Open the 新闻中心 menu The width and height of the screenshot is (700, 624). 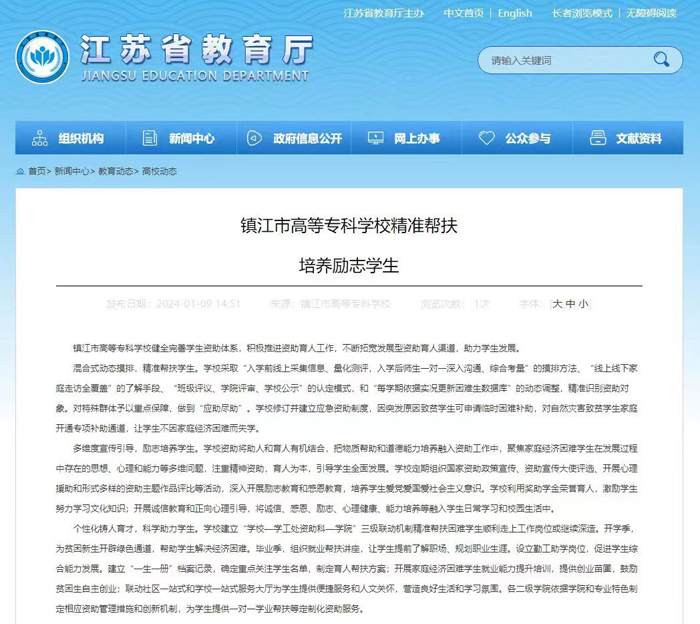point(181,138)
